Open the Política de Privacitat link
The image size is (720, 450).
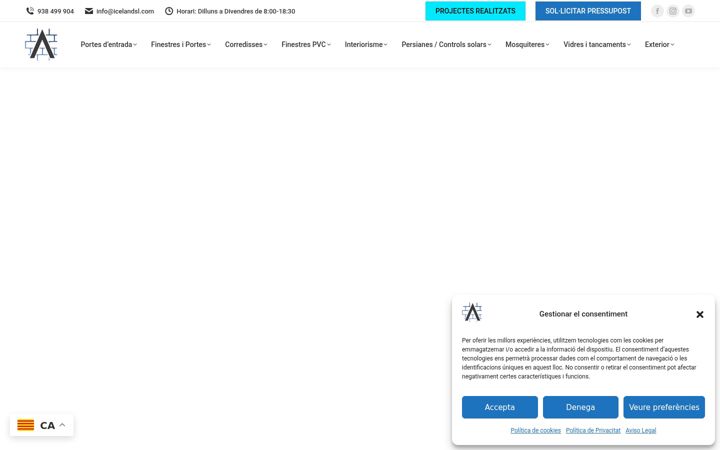coord(593,431)
